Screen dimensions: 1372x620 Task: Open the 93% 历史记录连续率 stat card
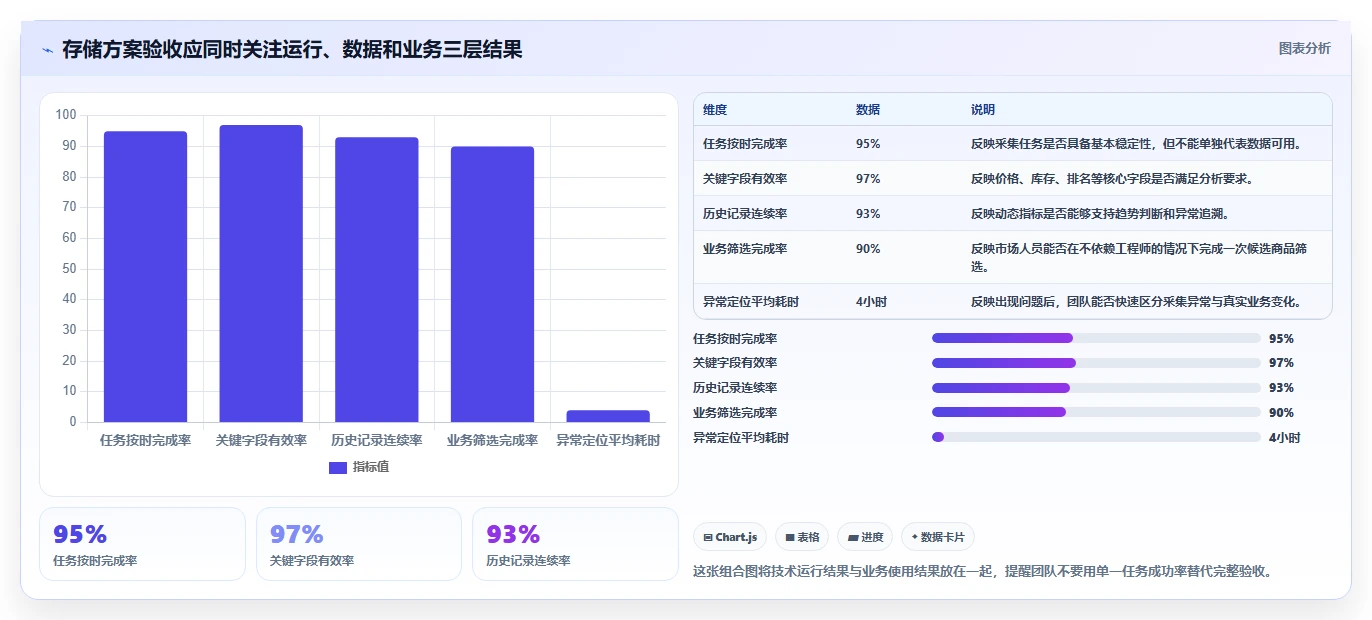(575, 544)
